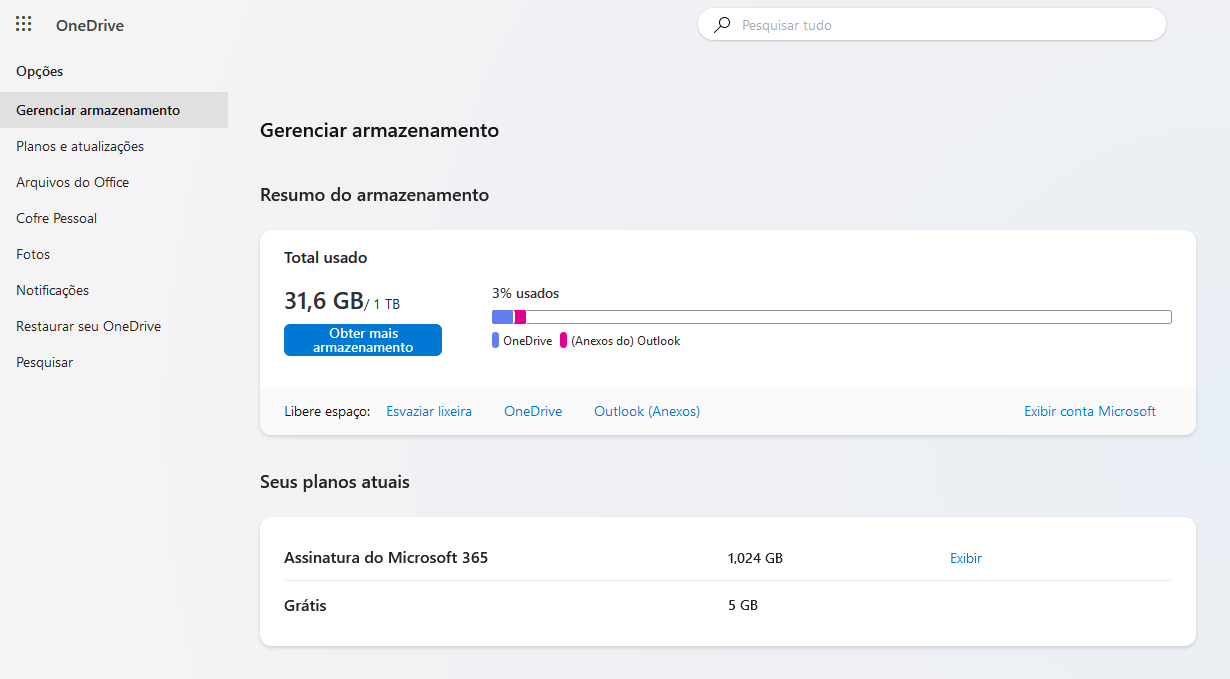Open OneDrive link under Libere espaço

[x=533, y=411]
